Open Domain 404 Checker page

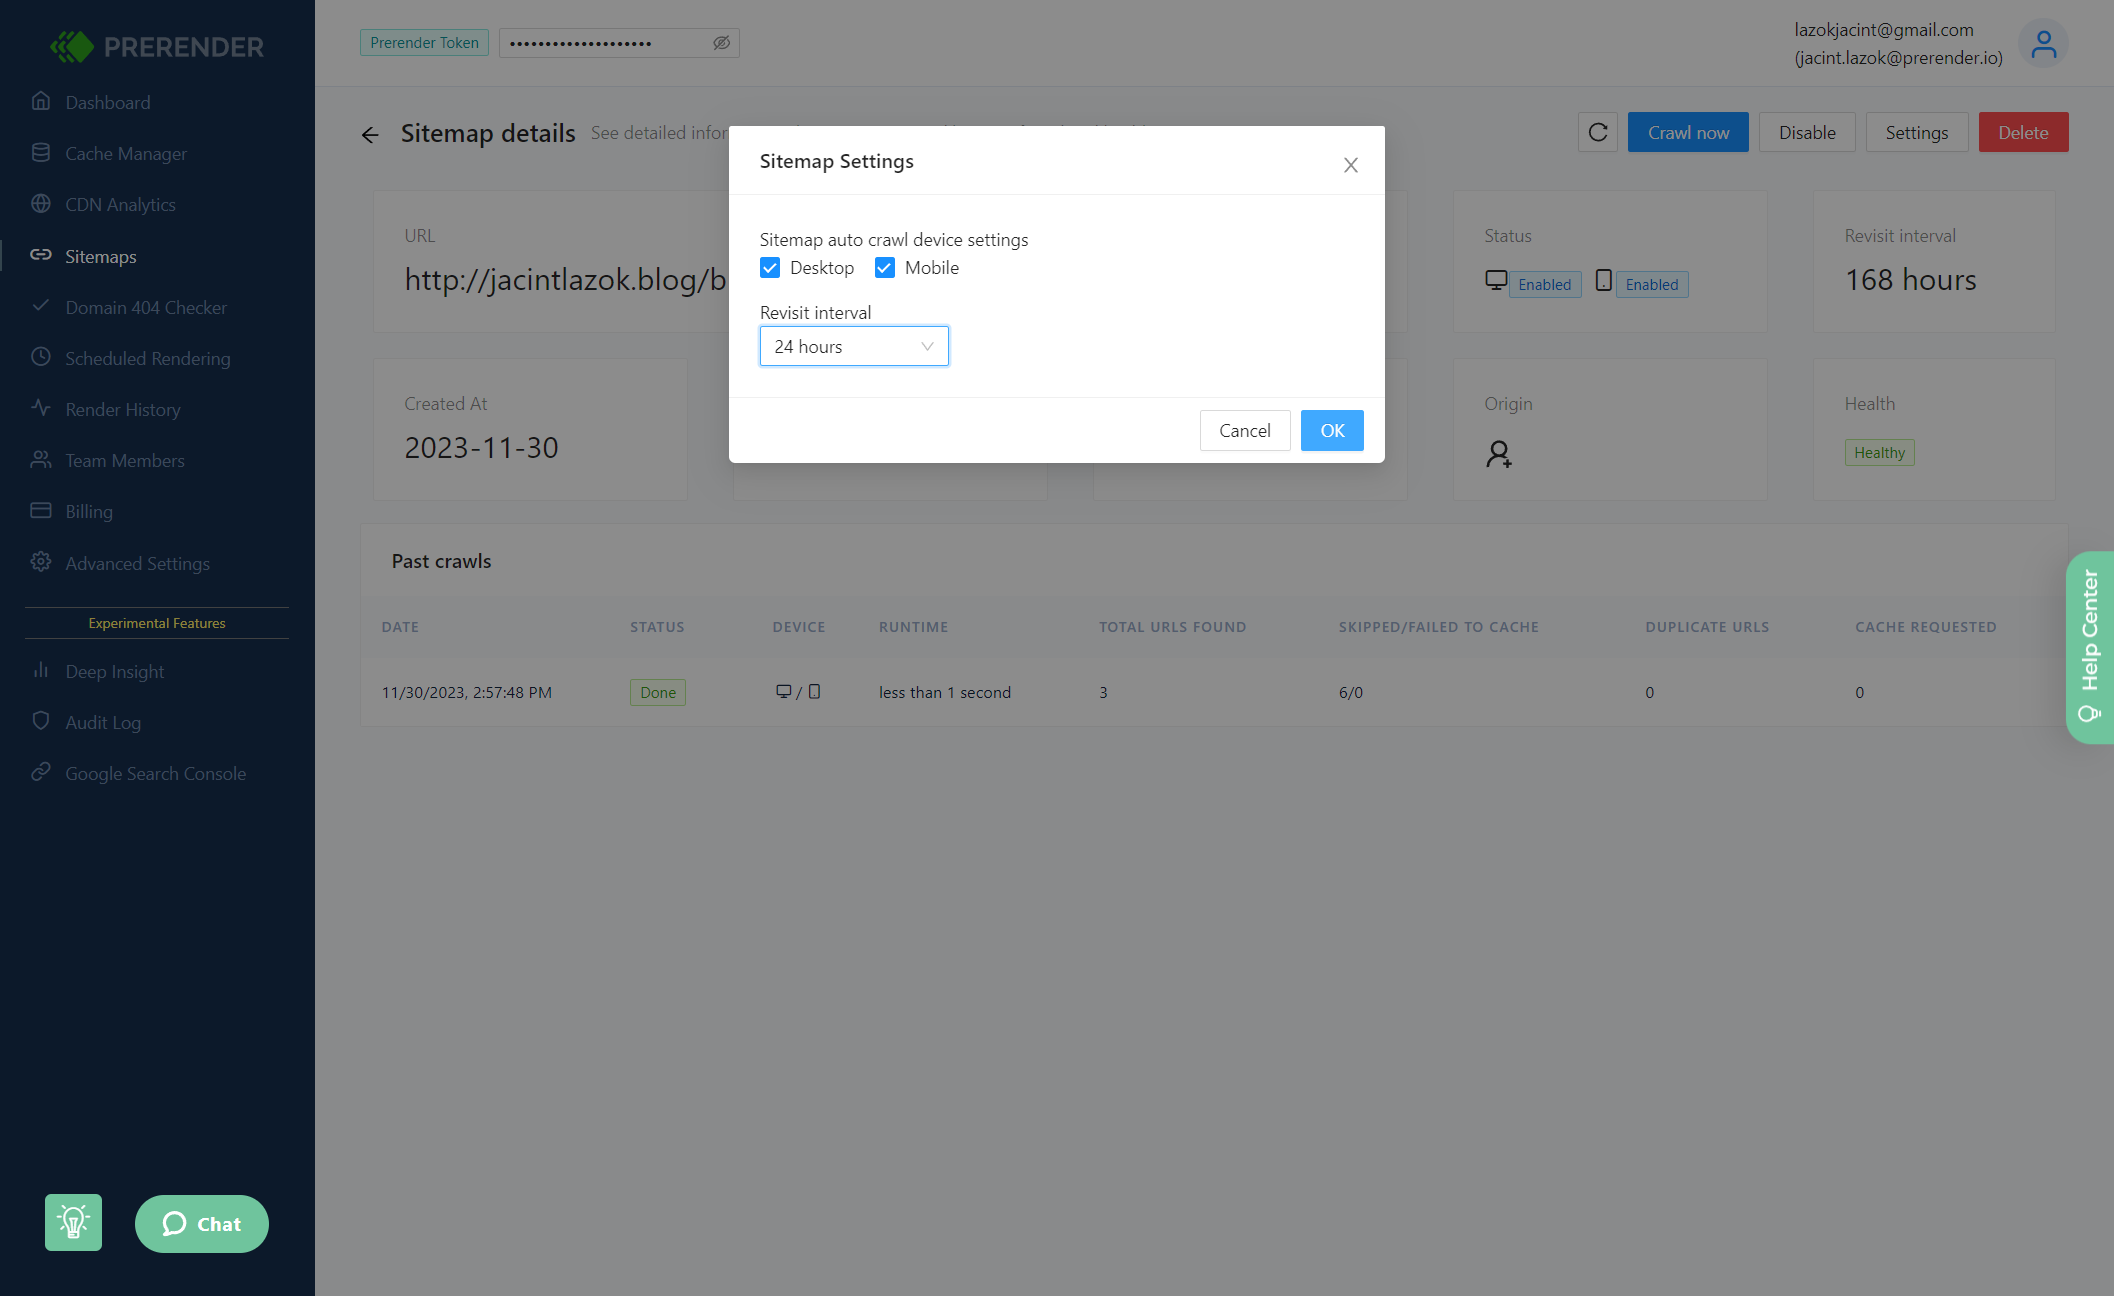coord(146,307)
